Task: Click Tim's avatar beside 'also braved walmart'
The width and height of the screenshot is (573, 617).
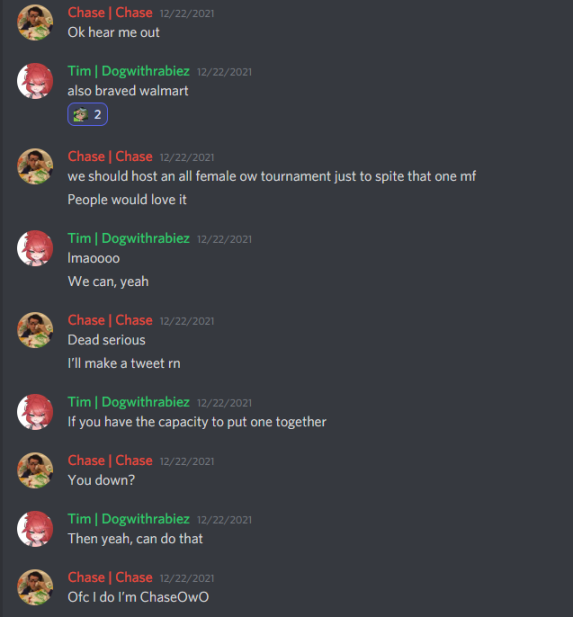Action: click(35, 81)
